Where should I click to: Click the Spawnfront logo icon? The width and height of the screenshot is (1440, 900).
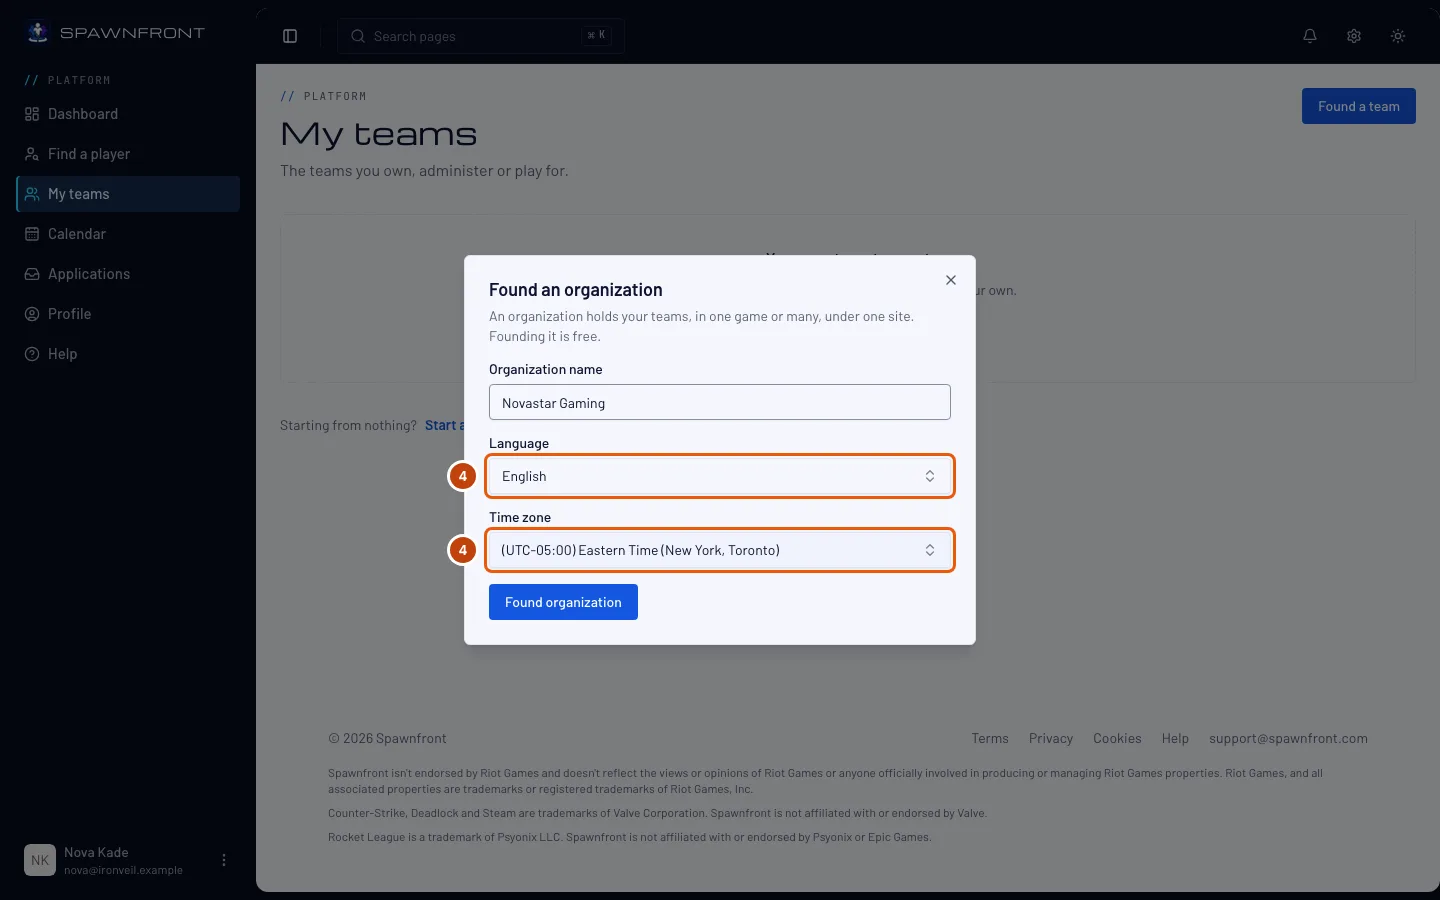tap(38, 33)
